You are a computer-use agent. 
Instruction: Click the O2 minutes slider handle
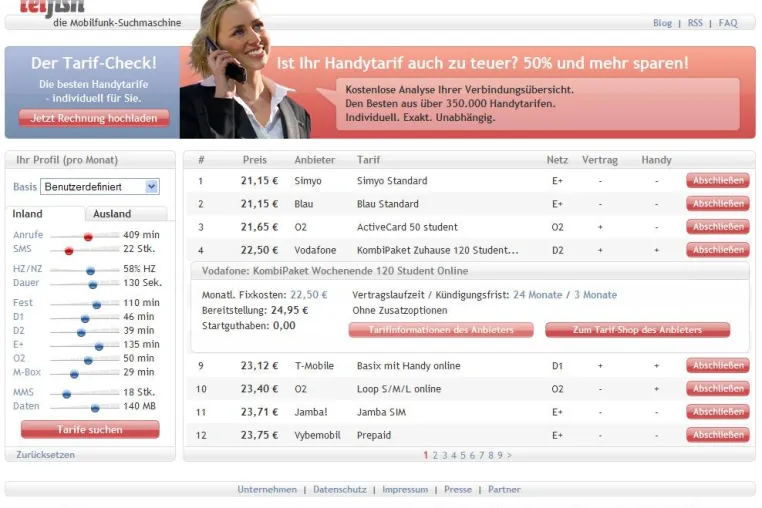pyautogui.click(x=88, y=360)
